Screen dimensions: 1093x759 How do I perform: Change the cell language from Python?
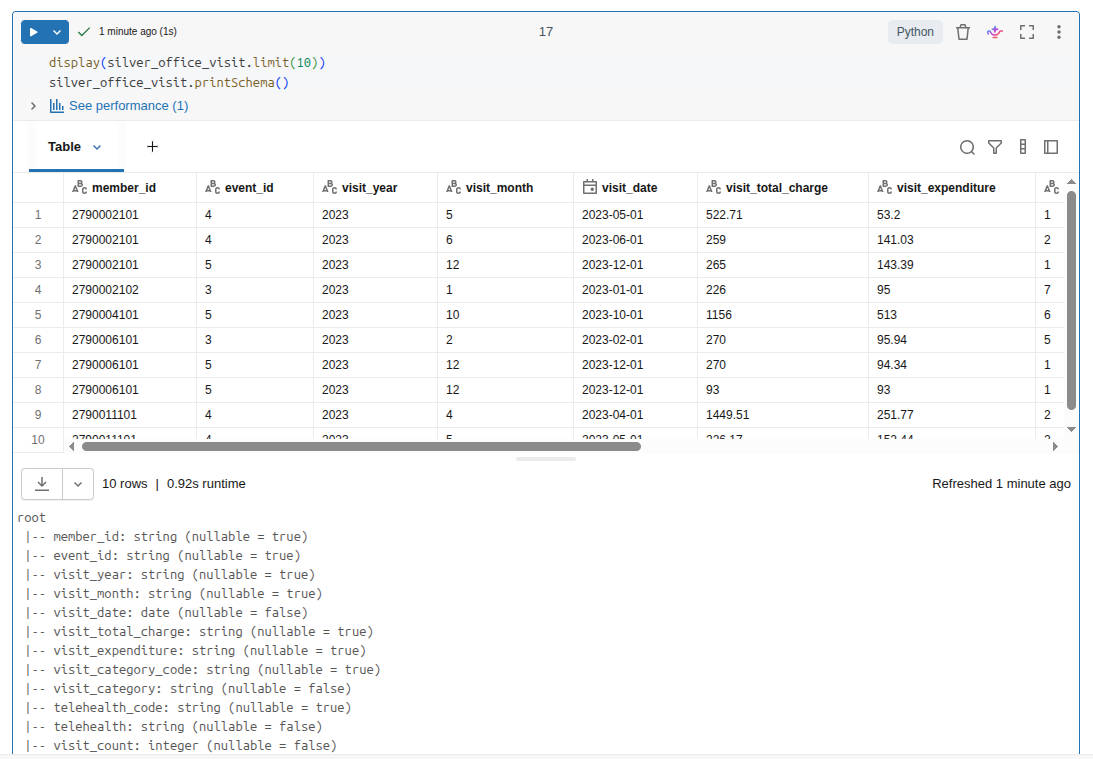coord(914,32)
